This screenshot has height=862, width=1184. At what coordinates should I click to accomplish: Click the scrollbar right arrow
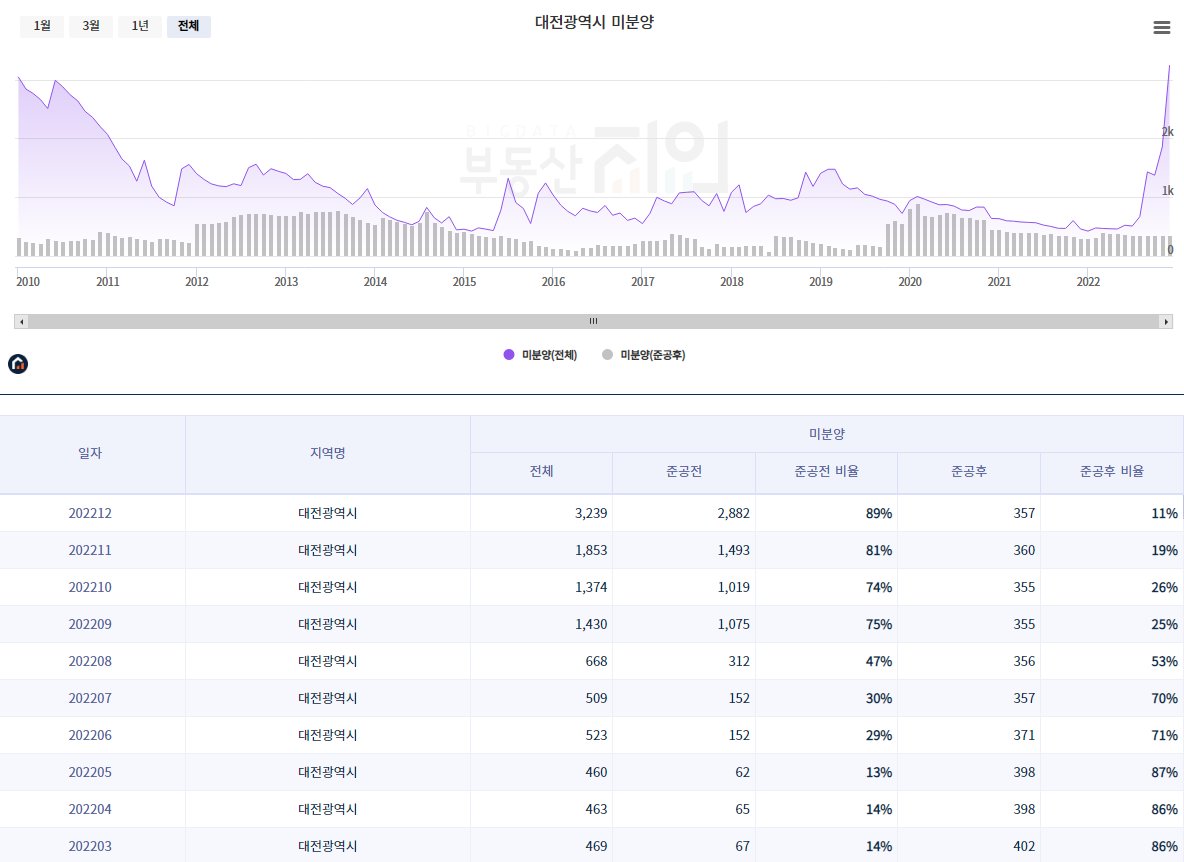(1166, 322)
